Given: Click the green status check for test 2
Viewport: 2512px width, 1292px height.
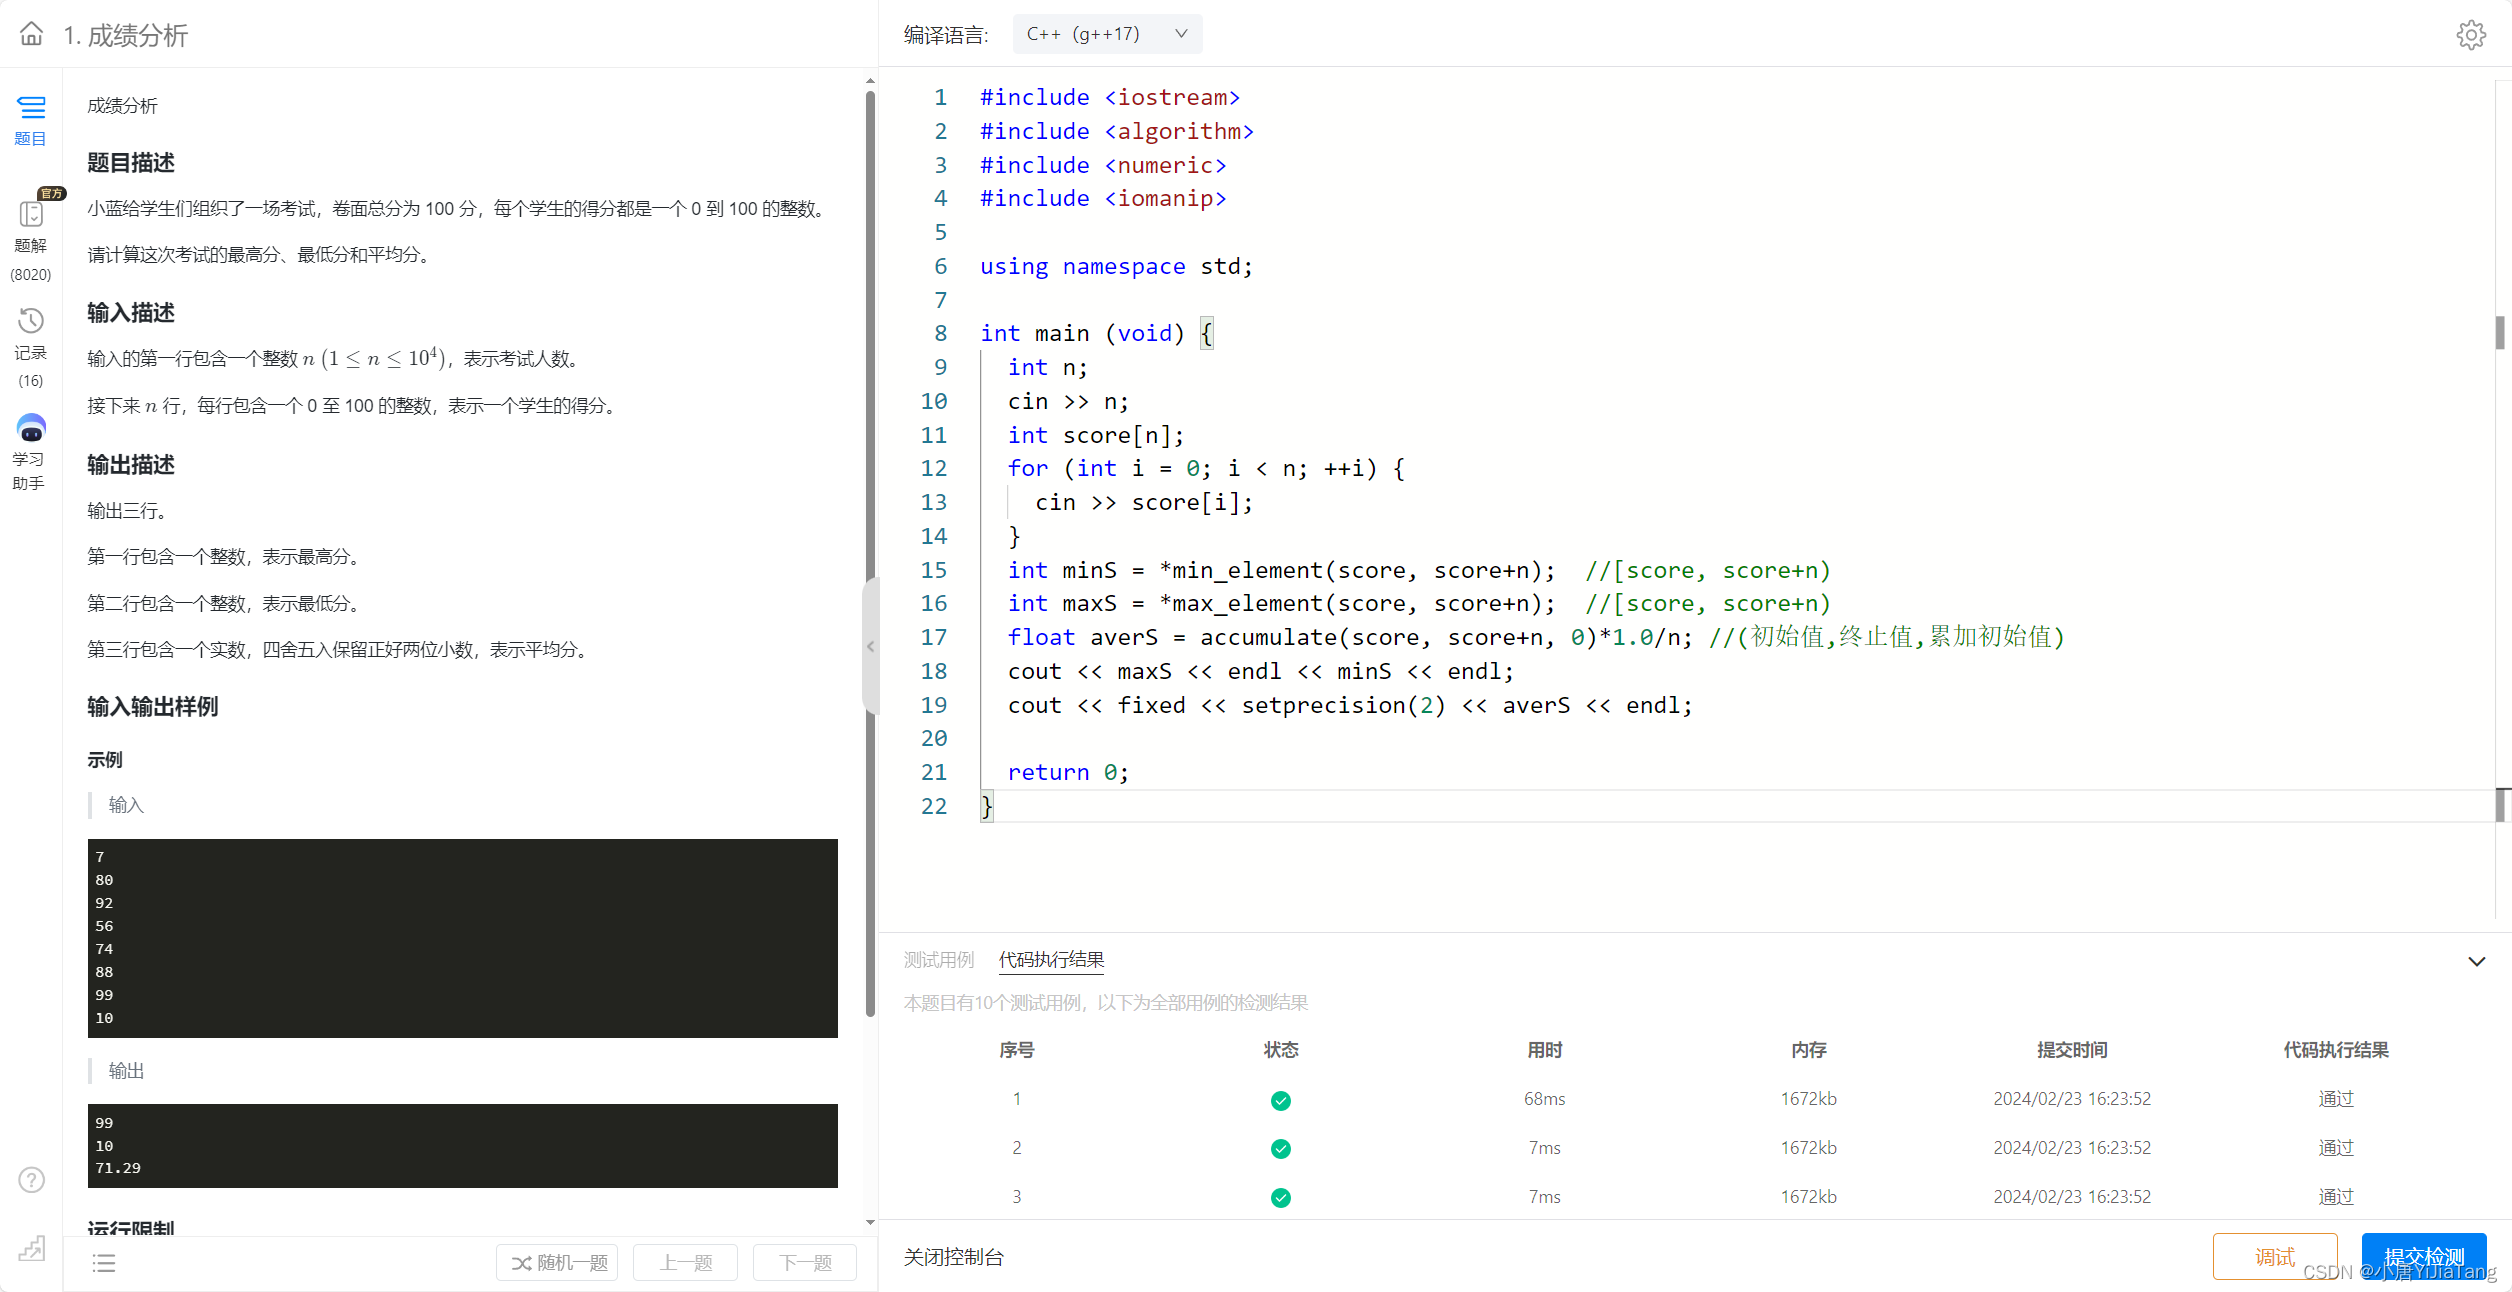Looking at the screenshot, I should pos(1280,1149).
